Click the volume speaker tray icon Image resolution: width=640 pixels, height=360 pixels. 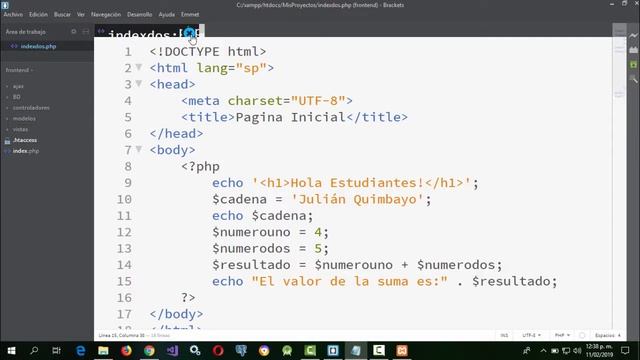point(577,351)
